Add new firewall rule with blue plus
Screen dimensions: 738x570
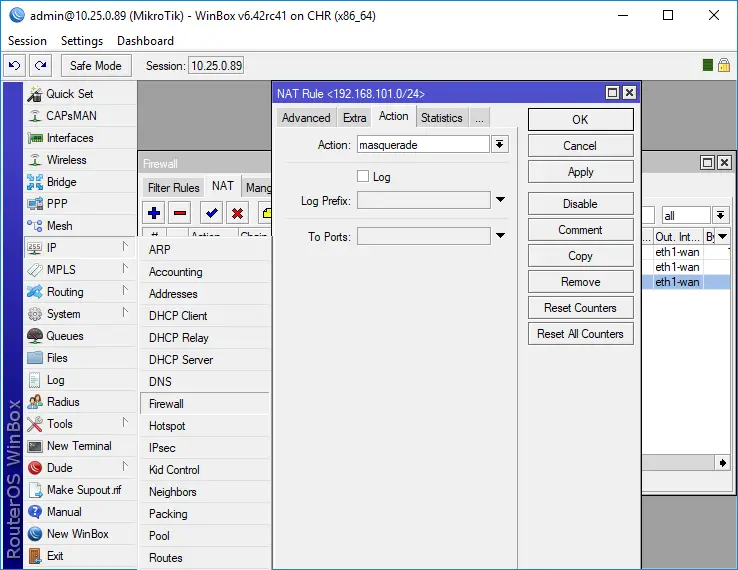click(x=154, y=213)
